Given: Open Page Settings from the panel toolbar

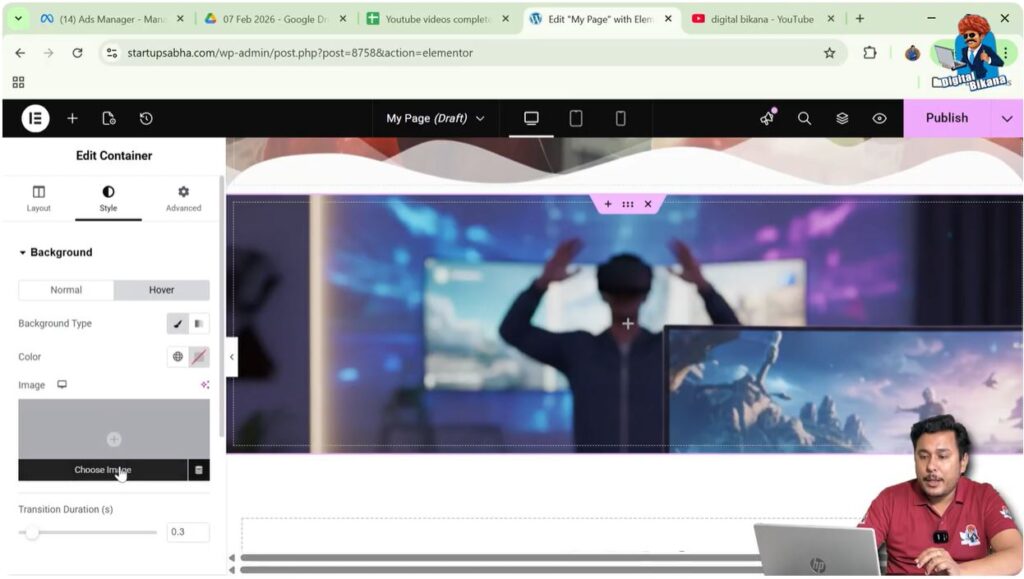Looking at the screenshot, I should (x=110, y=118).
